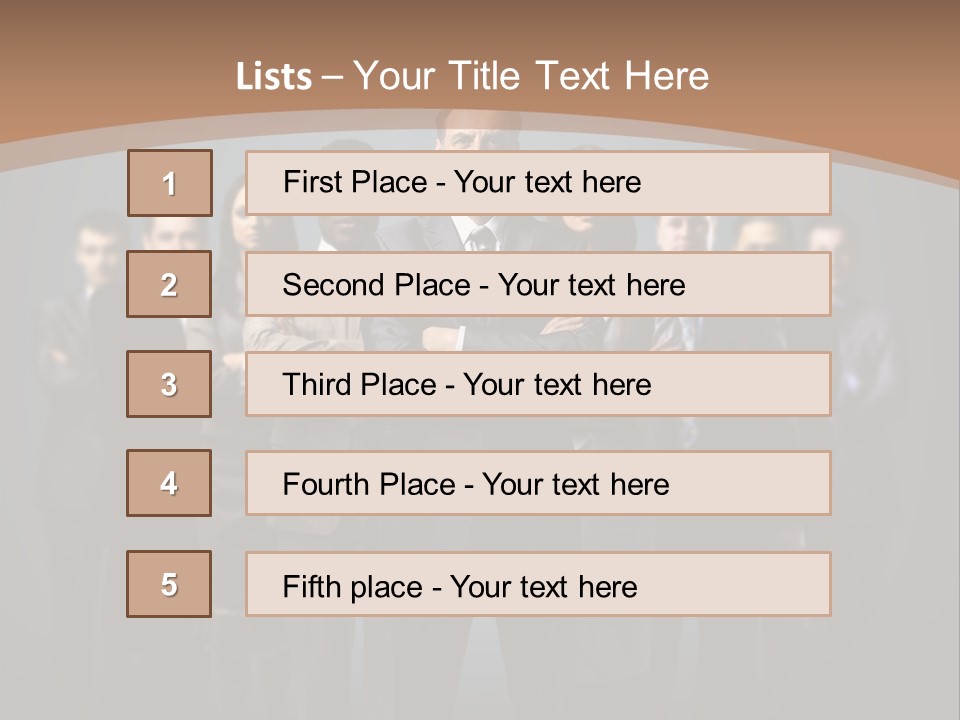The image size is (960, 720).
Task: Select the numbered box 2
Action: pyautogui.click(x=169, y=284)
